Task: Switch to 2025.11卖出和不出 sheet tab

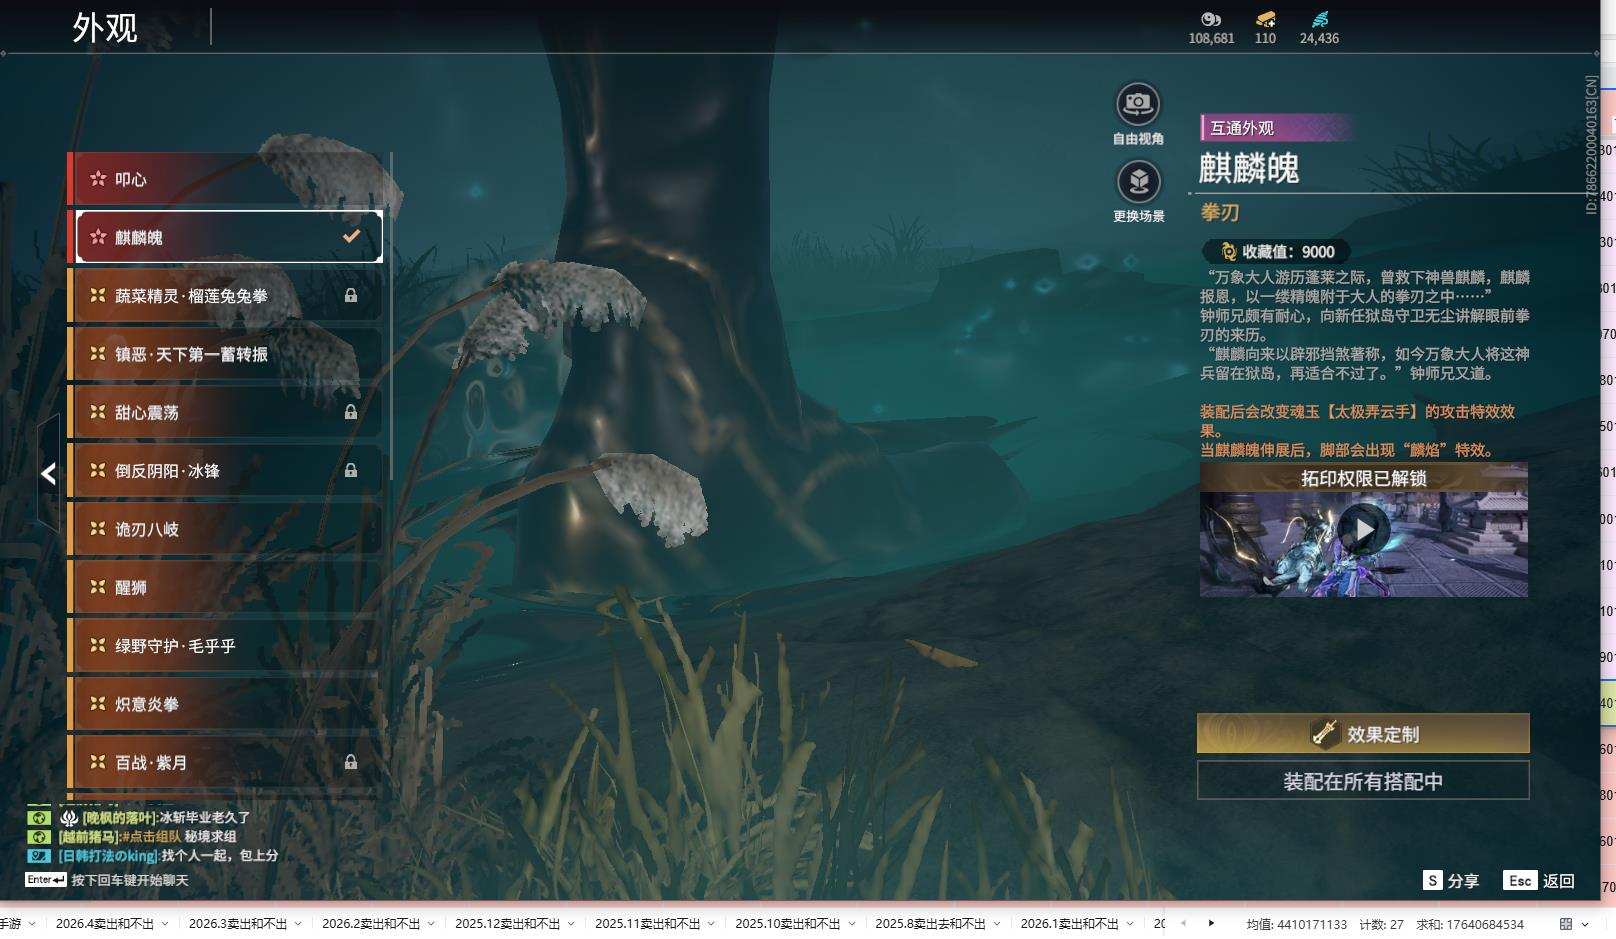Action: click(x=648, y=924)
